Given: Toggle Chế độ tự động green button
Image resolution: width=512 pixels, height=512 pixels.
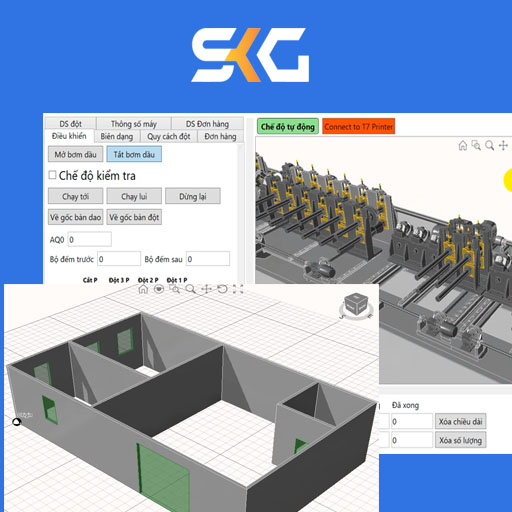Looking at the screenshot, I should 288,127.
